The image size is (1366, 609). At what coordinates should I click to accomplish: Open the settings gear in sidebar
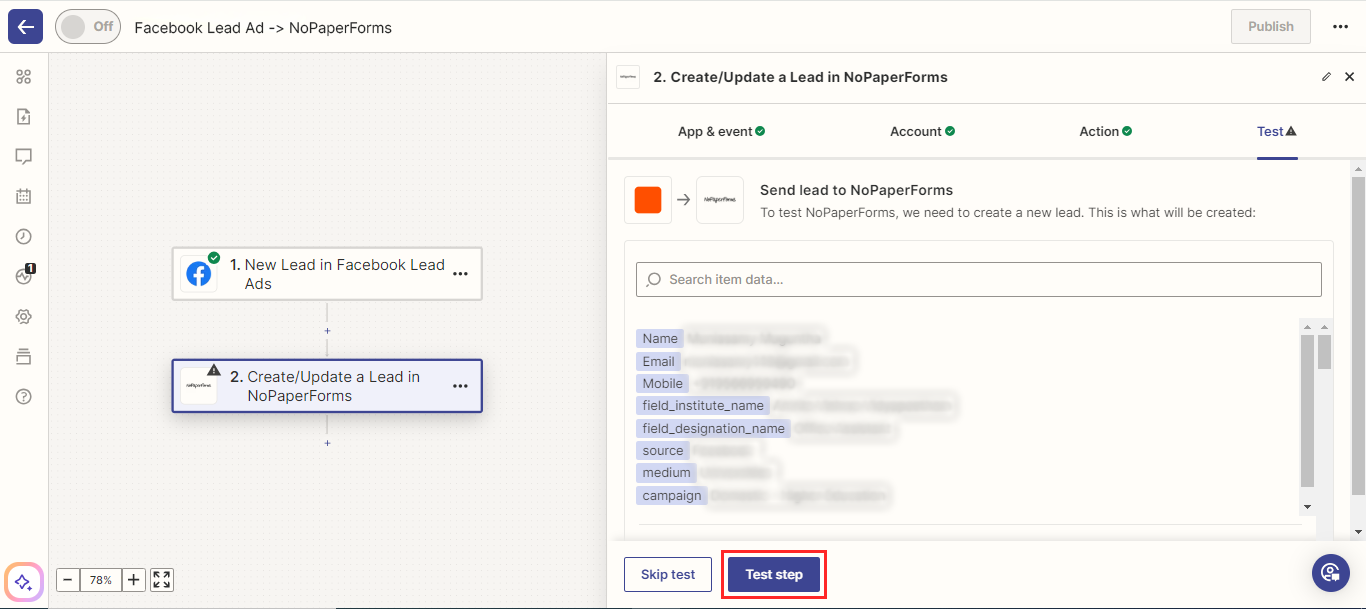click(24, 317)
